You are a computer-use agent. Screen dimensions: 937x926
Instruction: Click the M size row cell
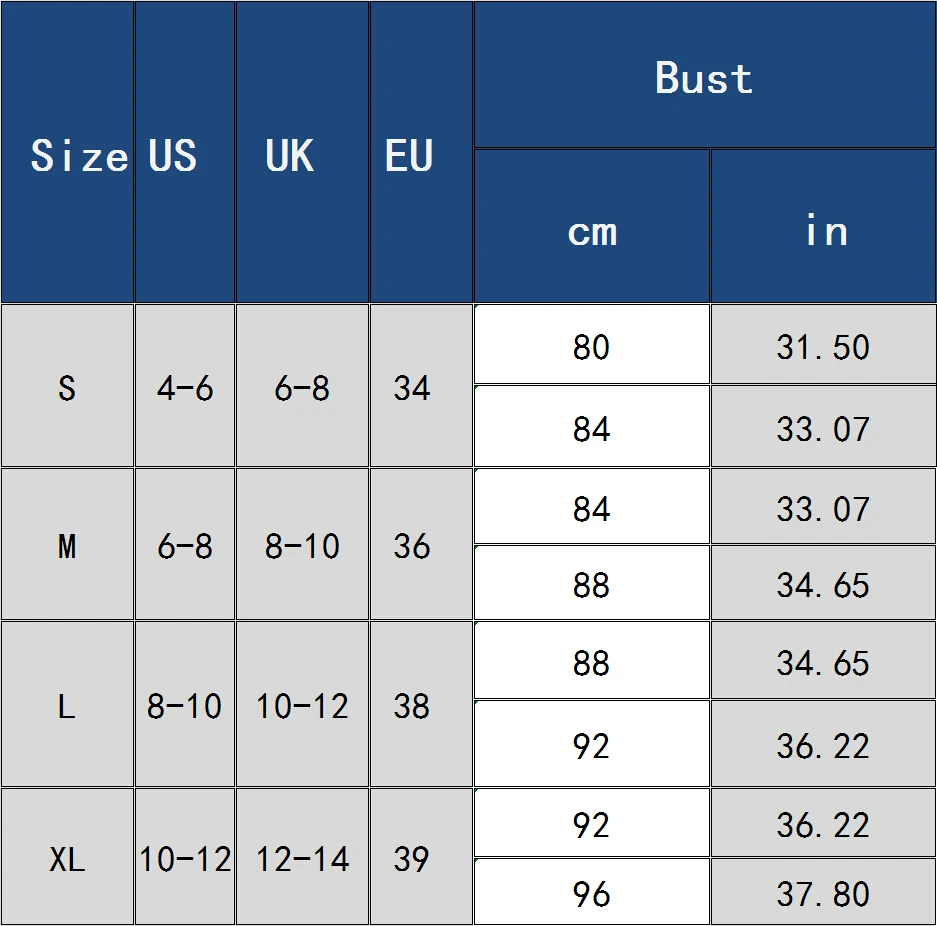click(x=67, y=544)
